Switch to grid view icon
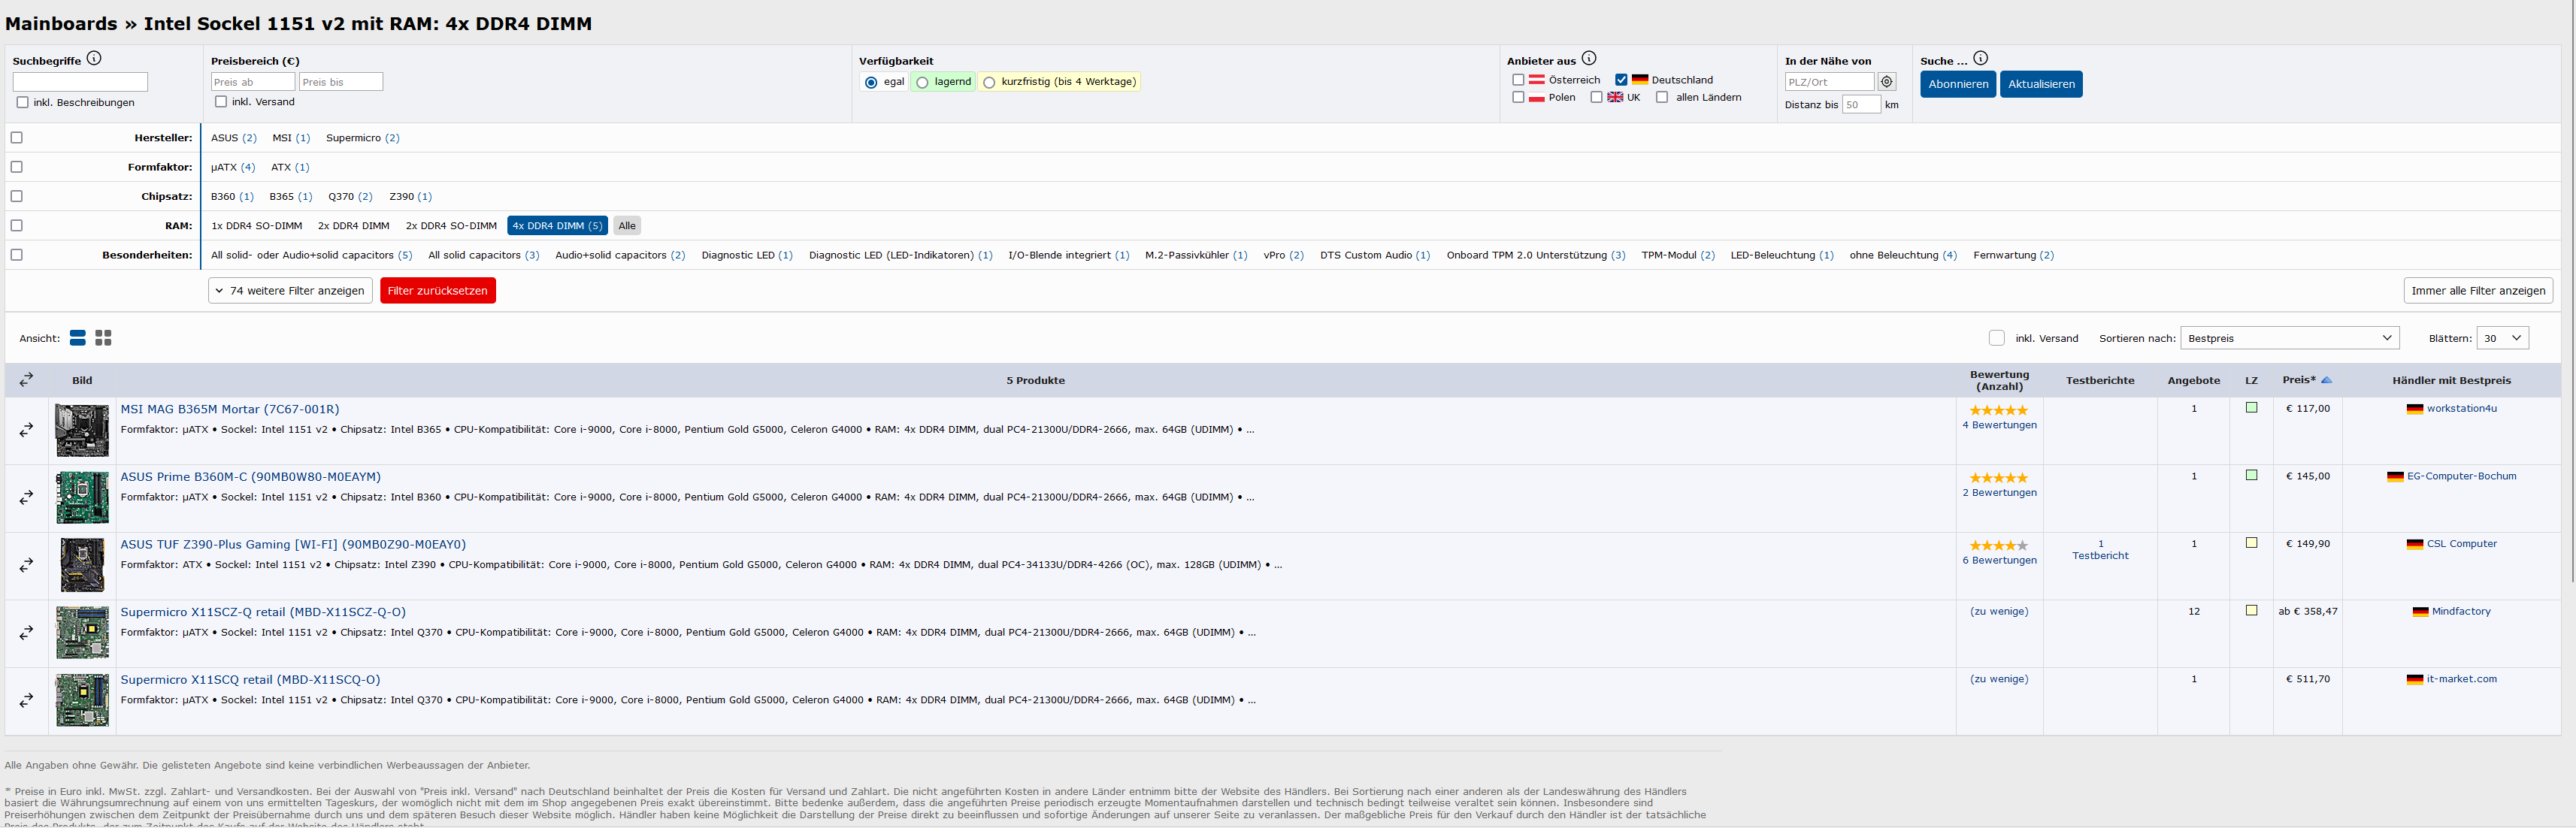 pos(103,338)
